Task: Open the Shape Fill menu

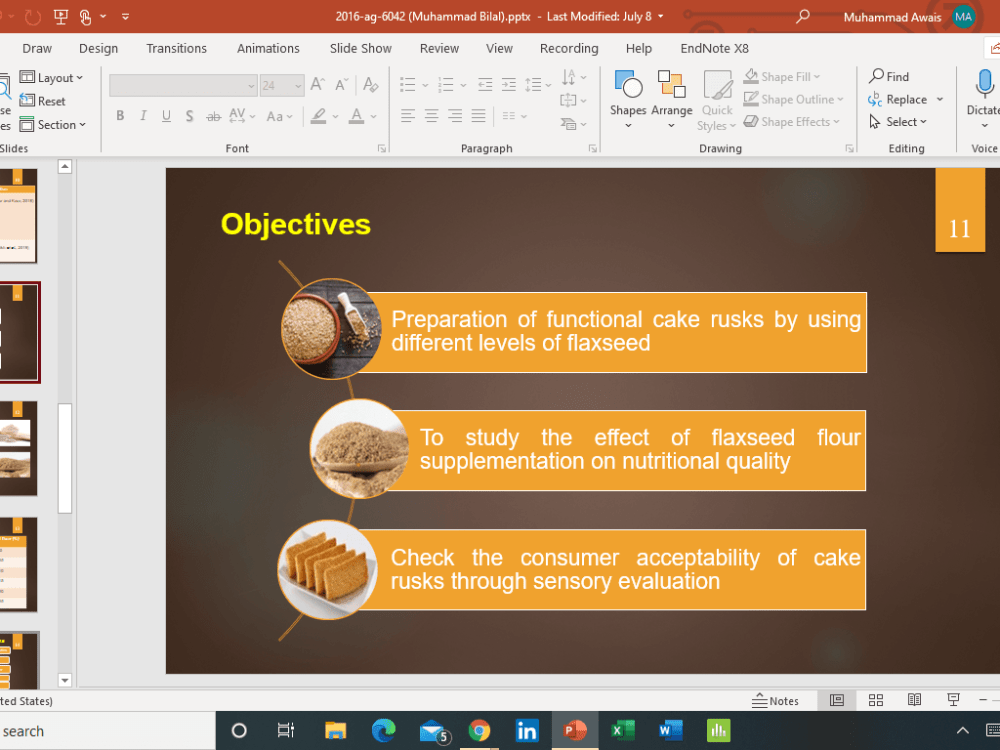Action: (781, 77)
